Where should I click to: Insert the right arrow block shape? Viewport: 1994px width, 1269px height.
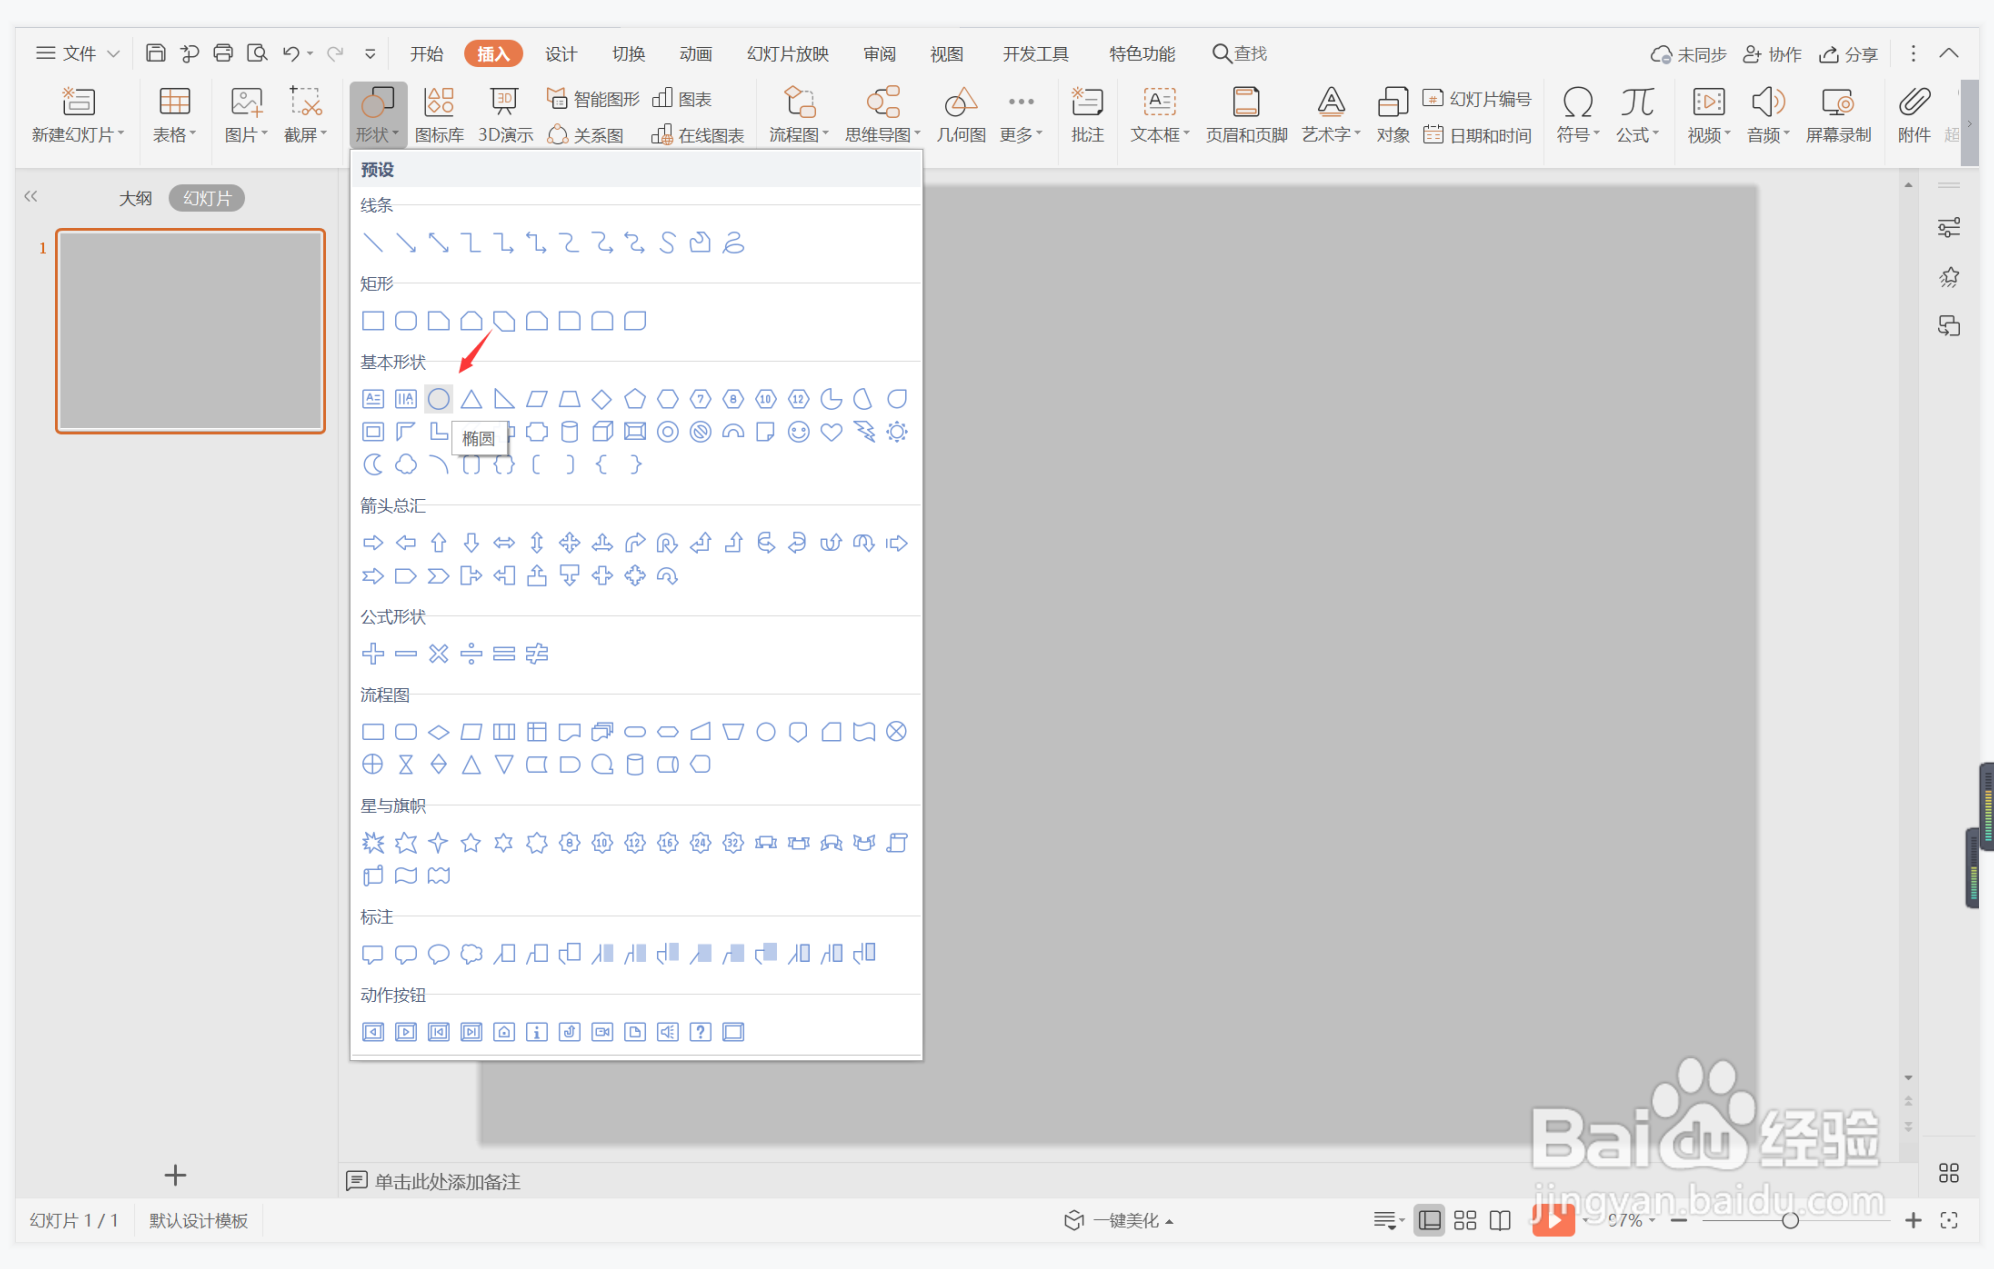[x=373, y=543]
